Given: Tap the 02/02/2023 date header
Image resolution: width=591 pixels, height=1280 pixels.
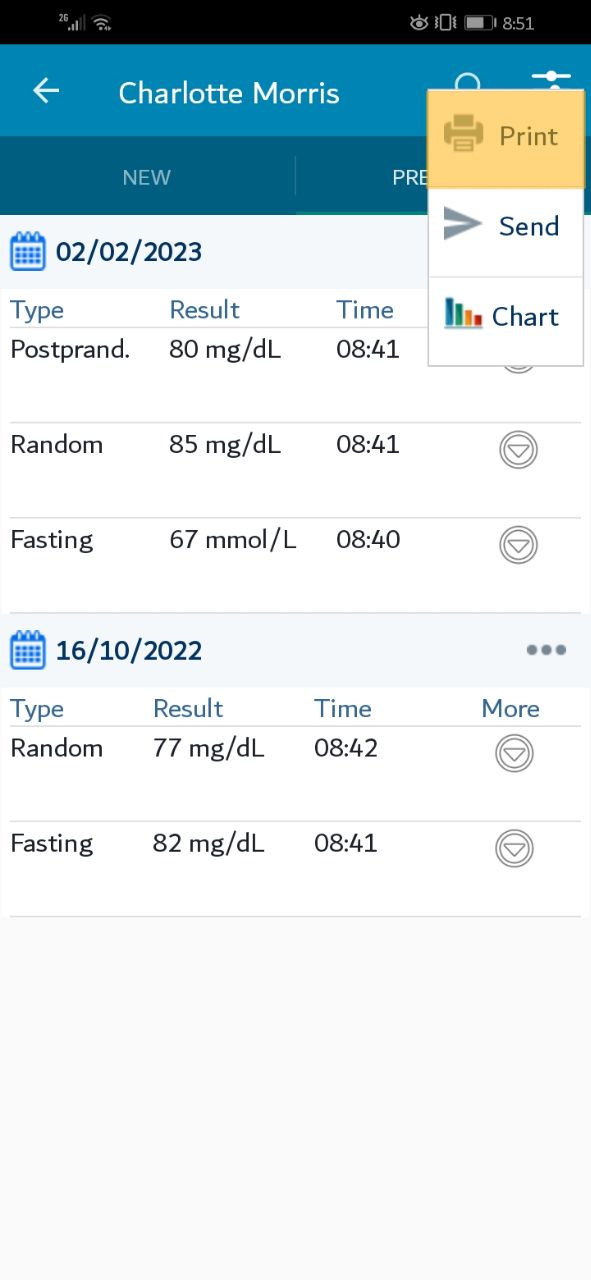Looking at the screenshot, I should (x=129, y=251).
